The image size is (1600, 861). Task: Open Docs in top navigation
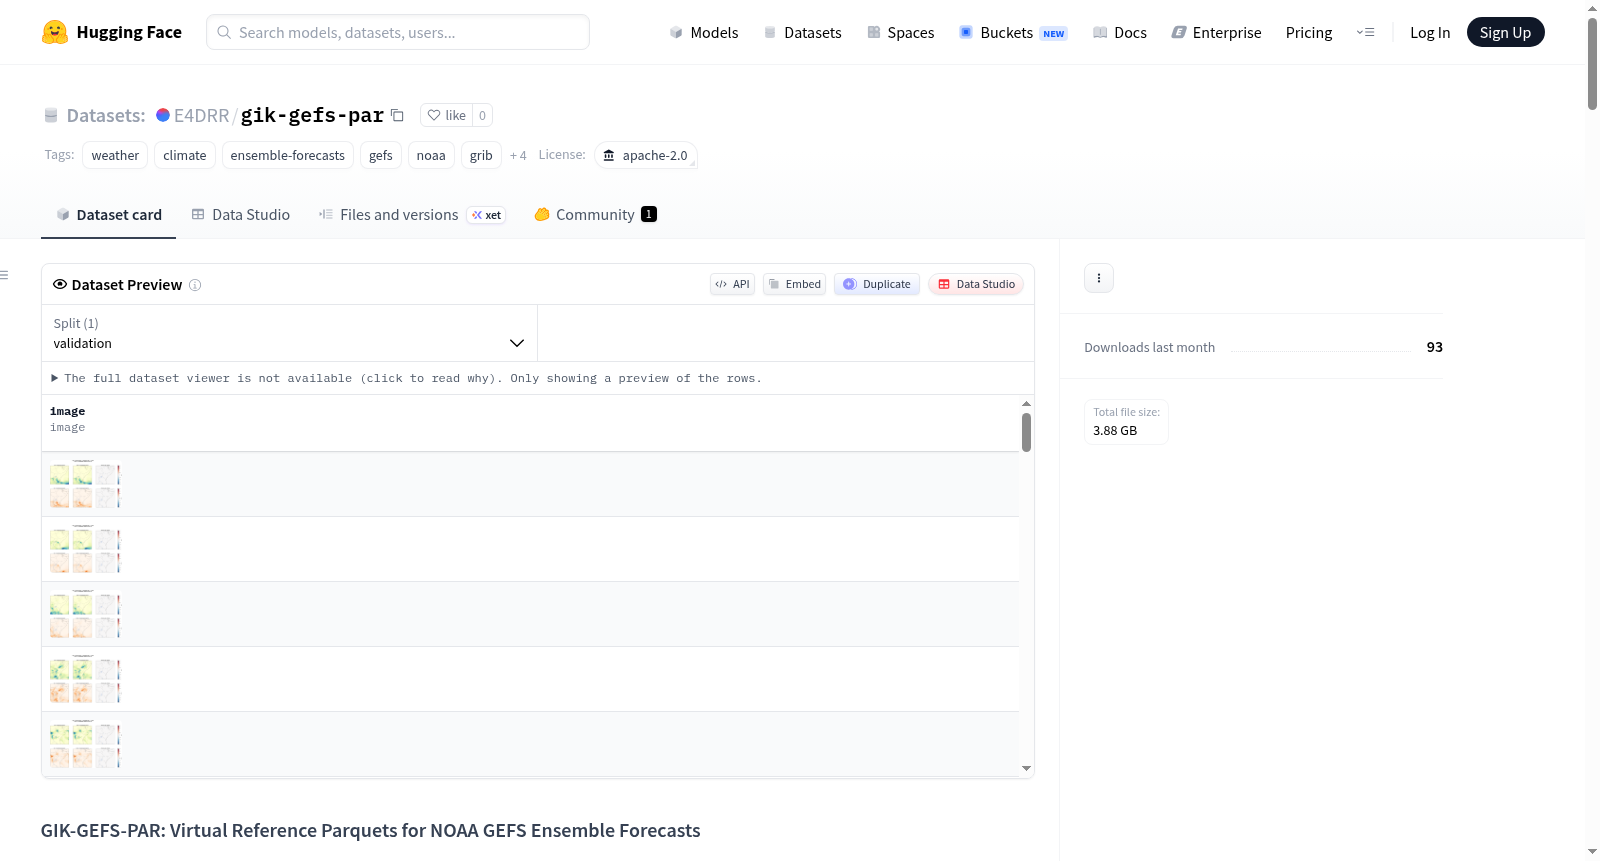pos(1120,32)
